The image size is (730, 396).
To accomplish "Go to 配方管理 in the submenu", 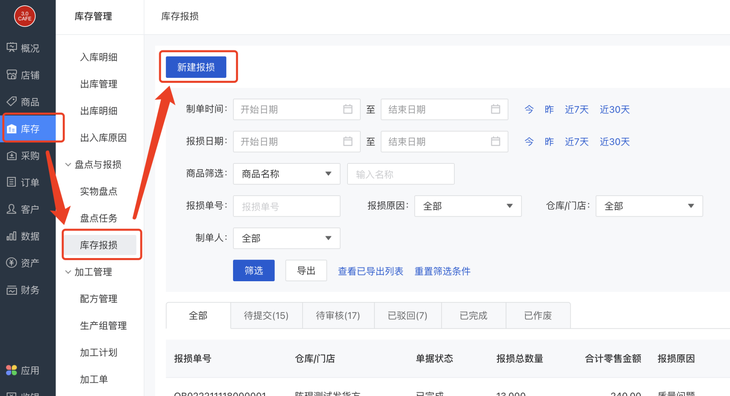I will (99, 299).
